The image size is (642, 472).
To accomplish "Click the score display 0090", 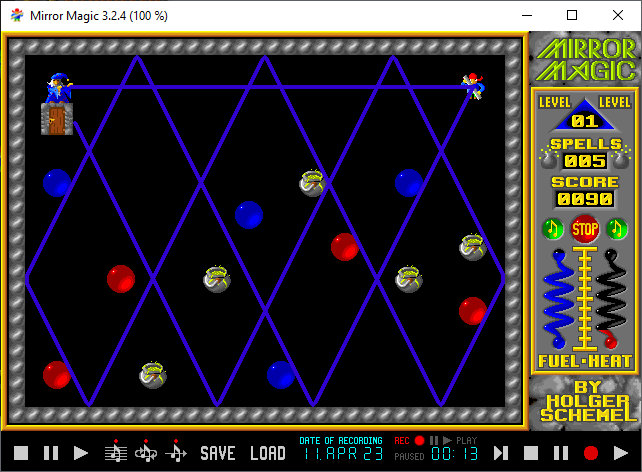I will [x=585, y=199].
